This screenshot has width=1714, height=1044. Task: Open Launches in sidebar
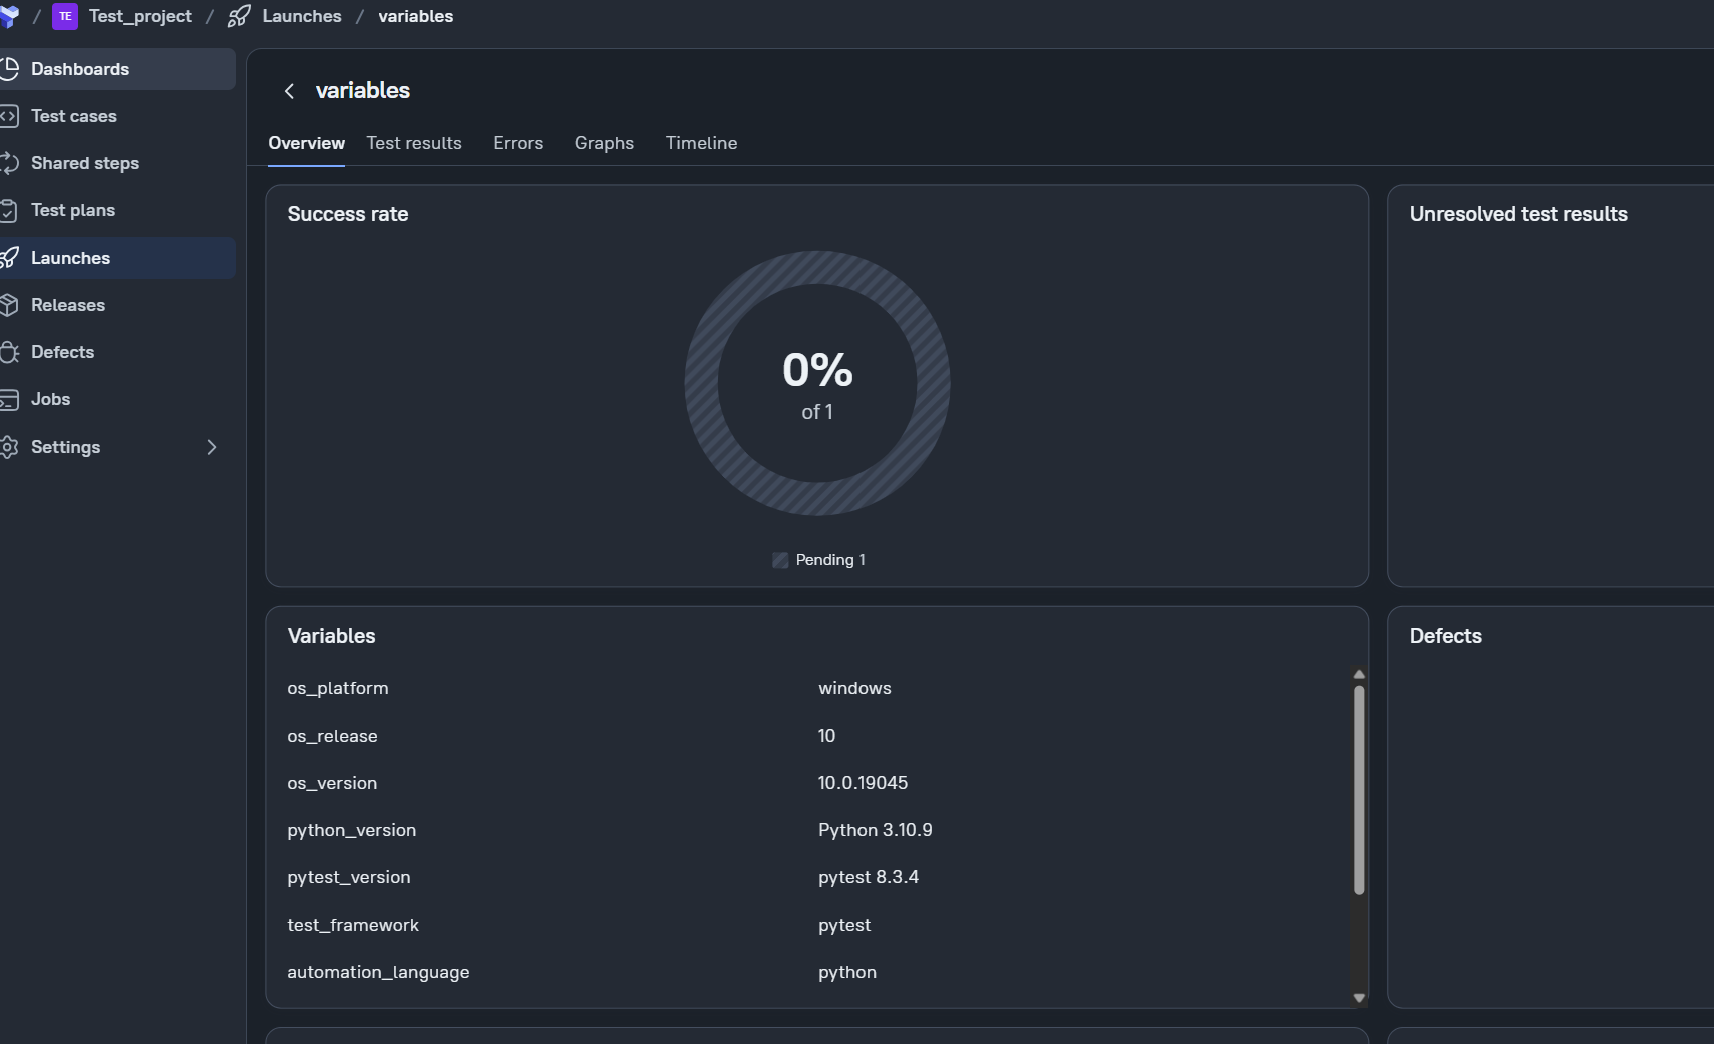click(117, 258)
